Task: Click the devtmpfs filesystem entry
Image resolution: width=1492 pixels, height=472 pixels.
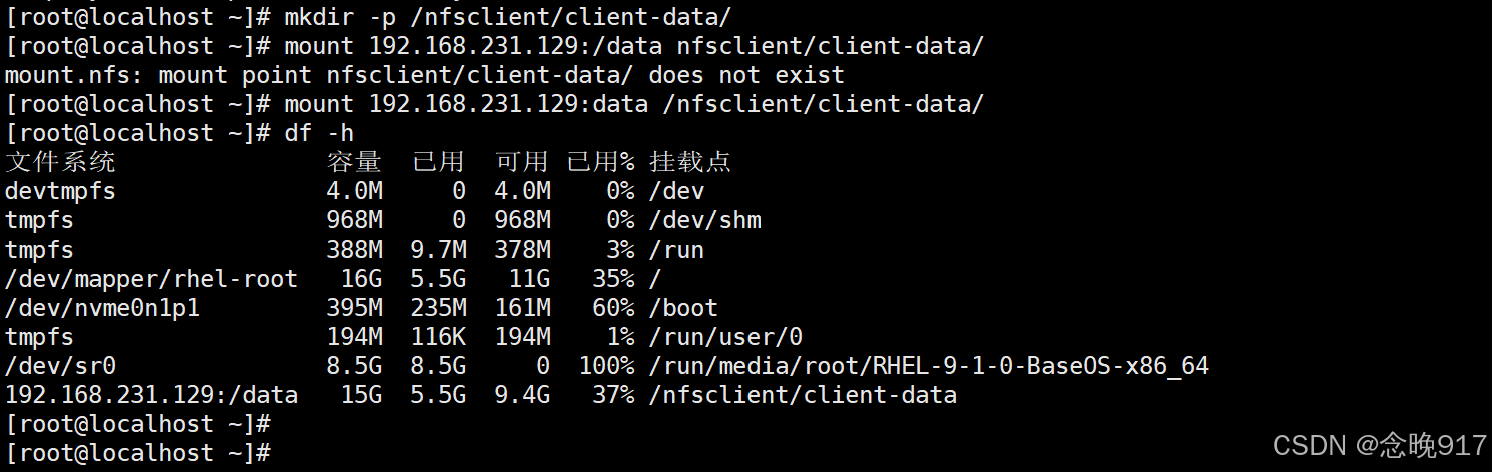Action: 60,191
